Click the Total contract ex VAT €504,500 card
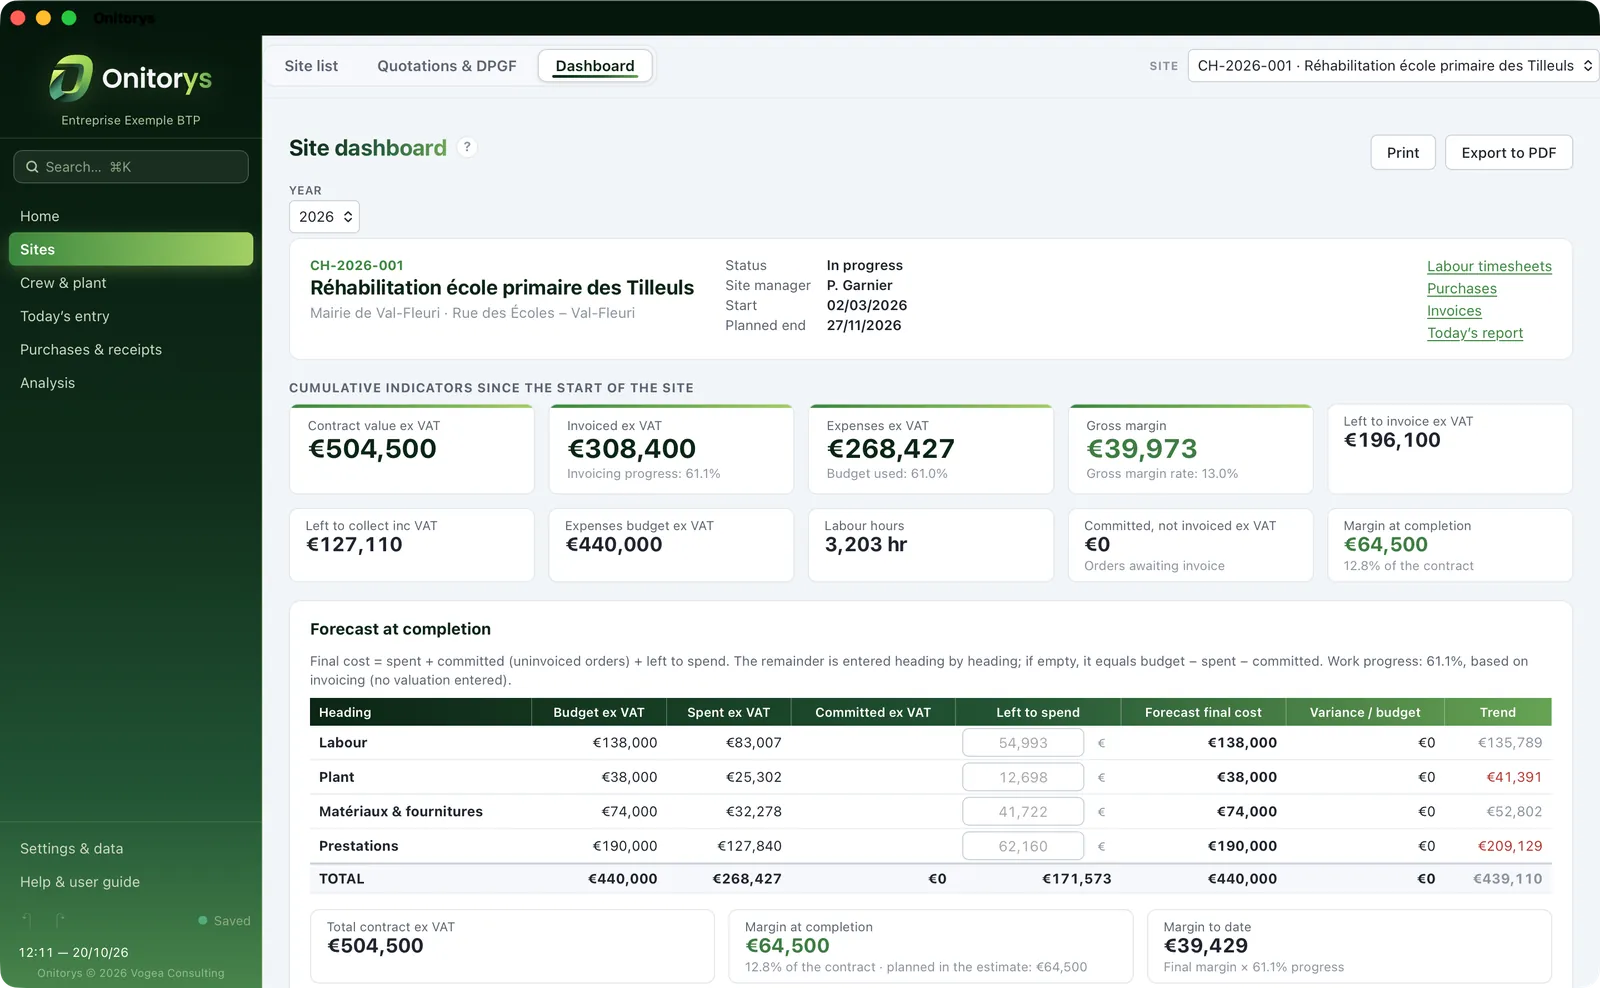Viewport: 1600px width, 988px height. (x=513, y=946)
